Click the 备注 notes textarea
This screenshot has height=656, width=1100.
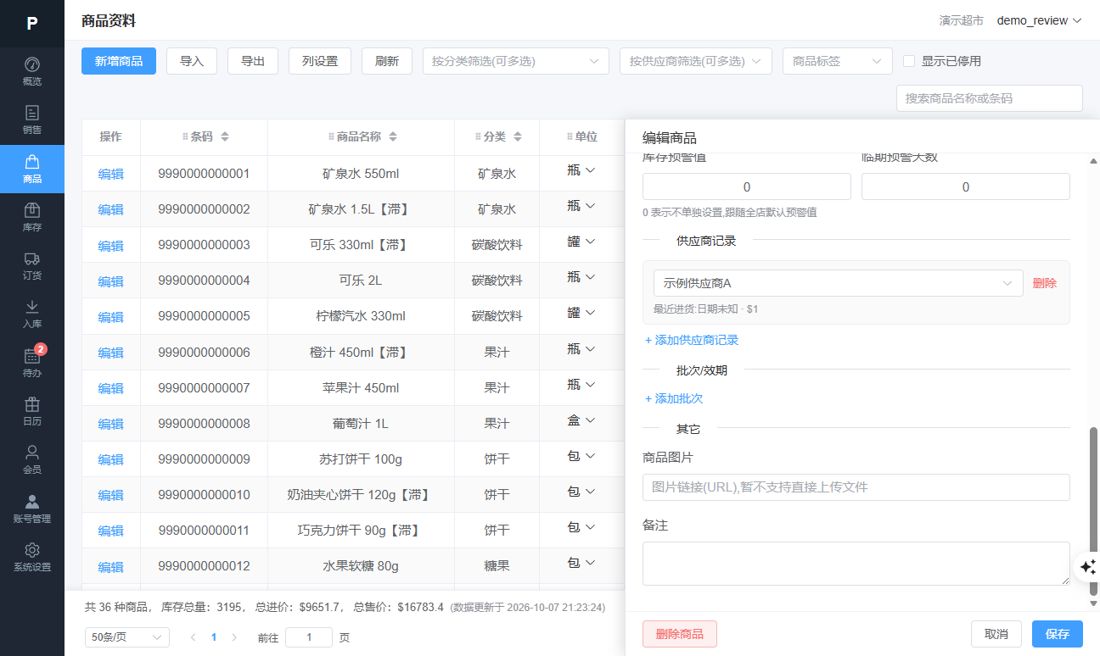coord(856,563)
